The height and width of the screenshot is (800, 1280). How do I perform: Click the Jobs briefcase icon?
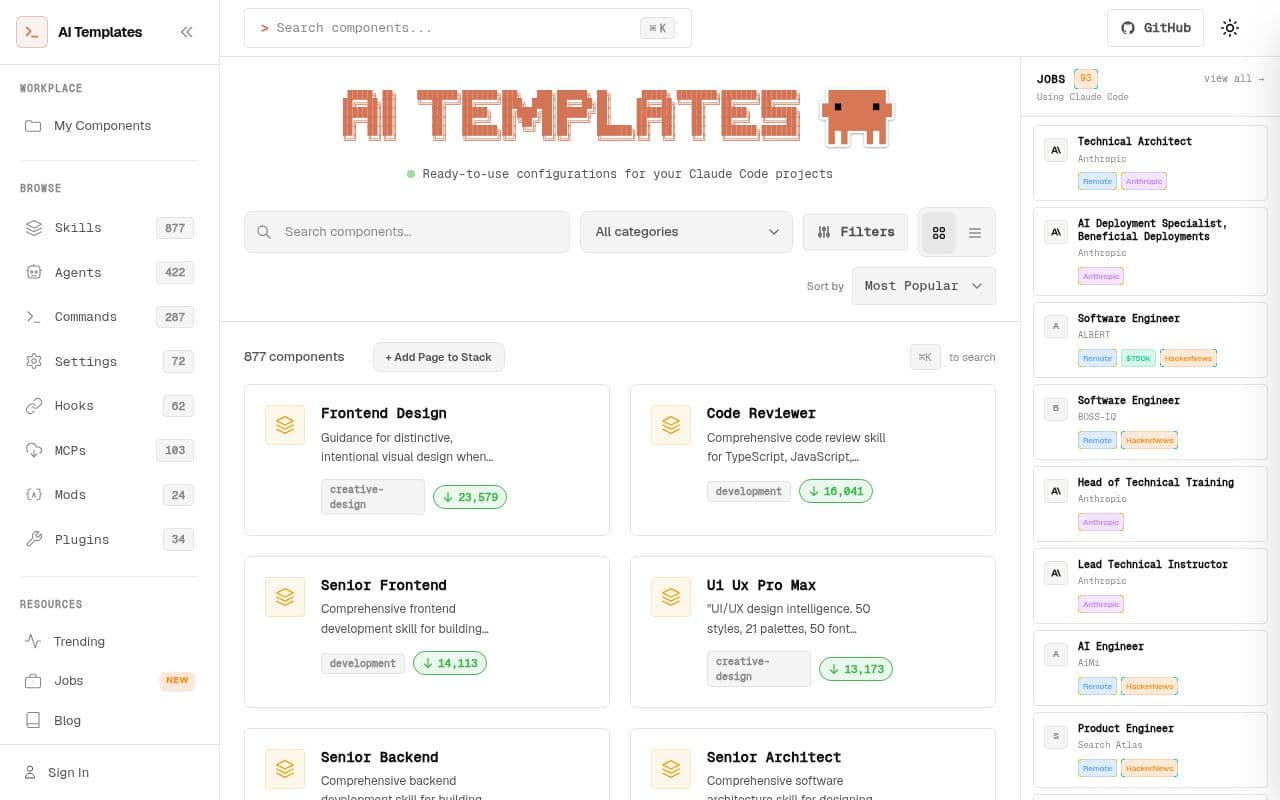tap(33, 681)
